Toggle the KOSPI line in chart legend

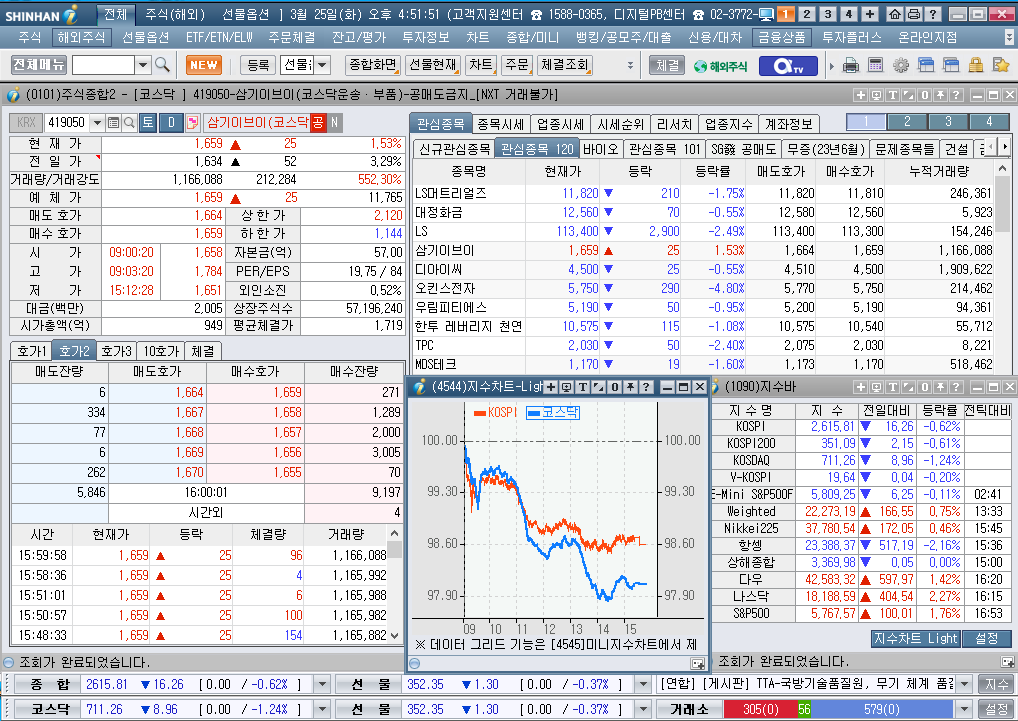click(495, 412)
